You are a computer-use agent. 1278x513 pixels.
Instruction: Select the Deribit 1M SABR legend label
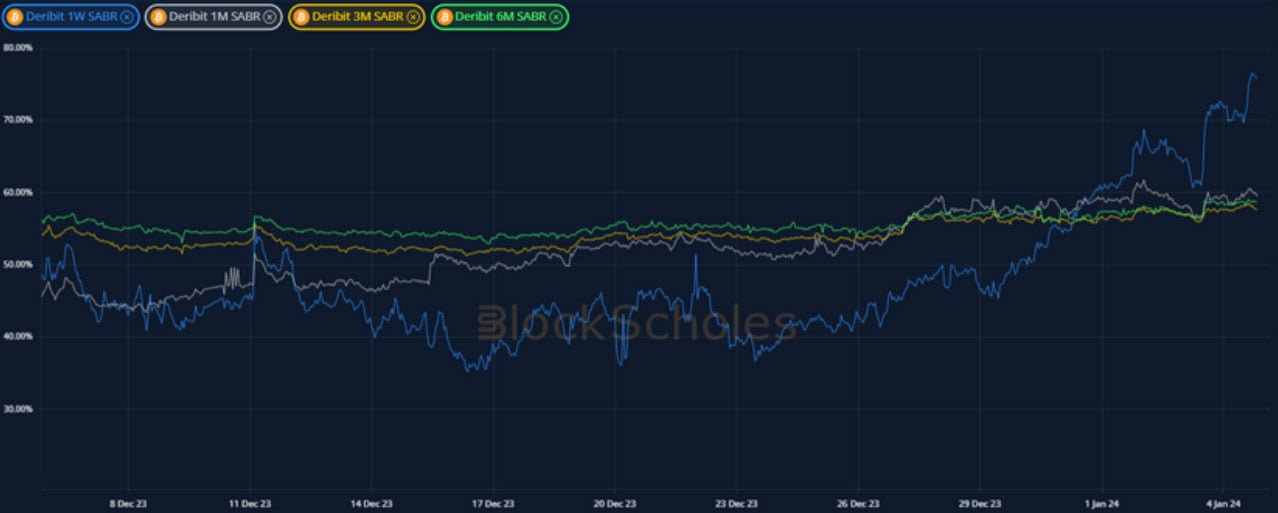coord(214,17)
